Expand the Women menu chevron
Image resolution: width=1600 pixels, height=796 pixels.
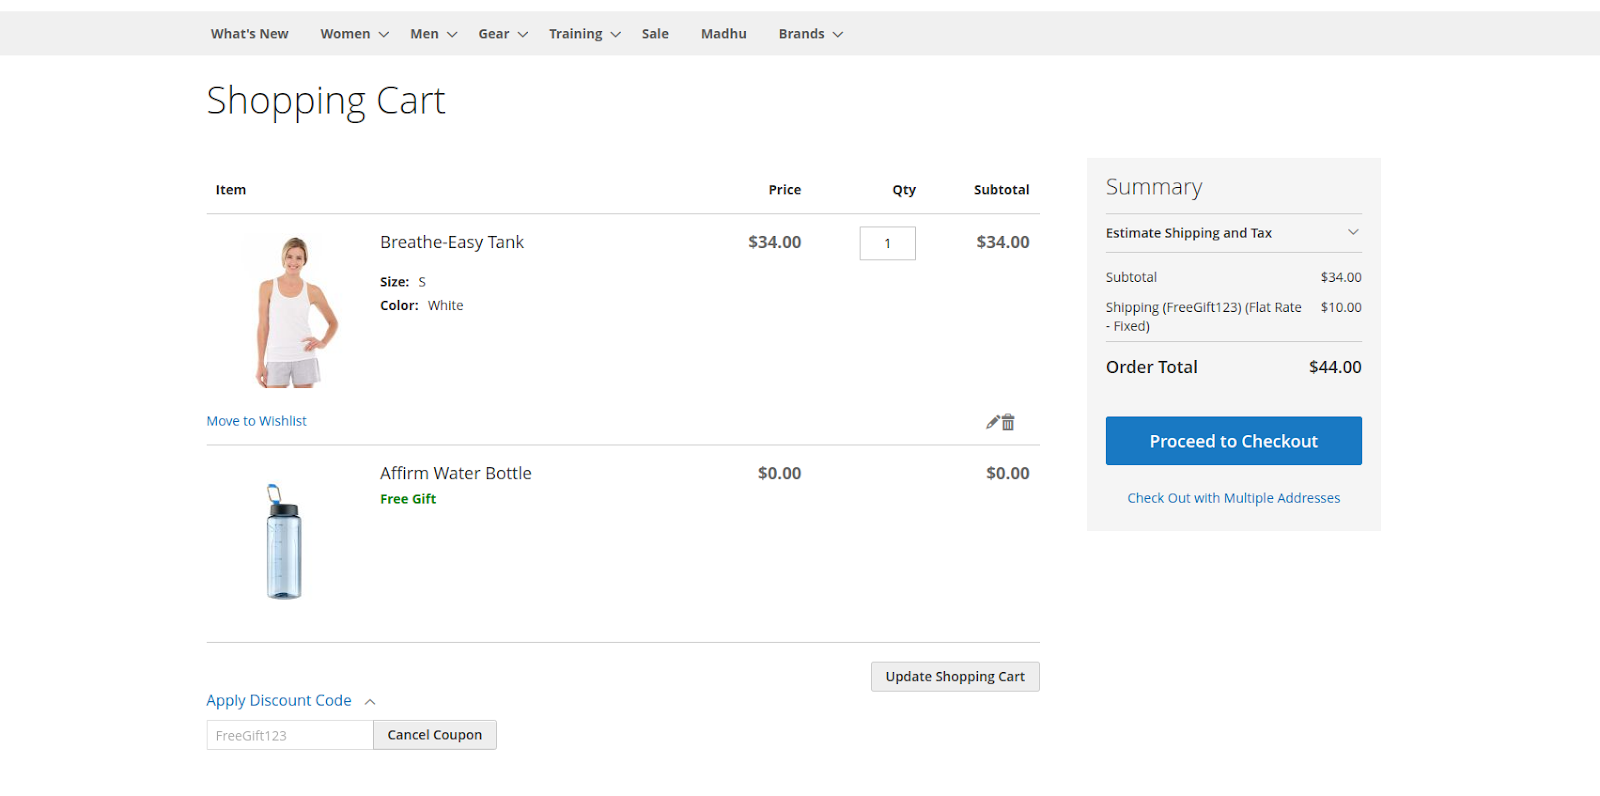(384, 34)
